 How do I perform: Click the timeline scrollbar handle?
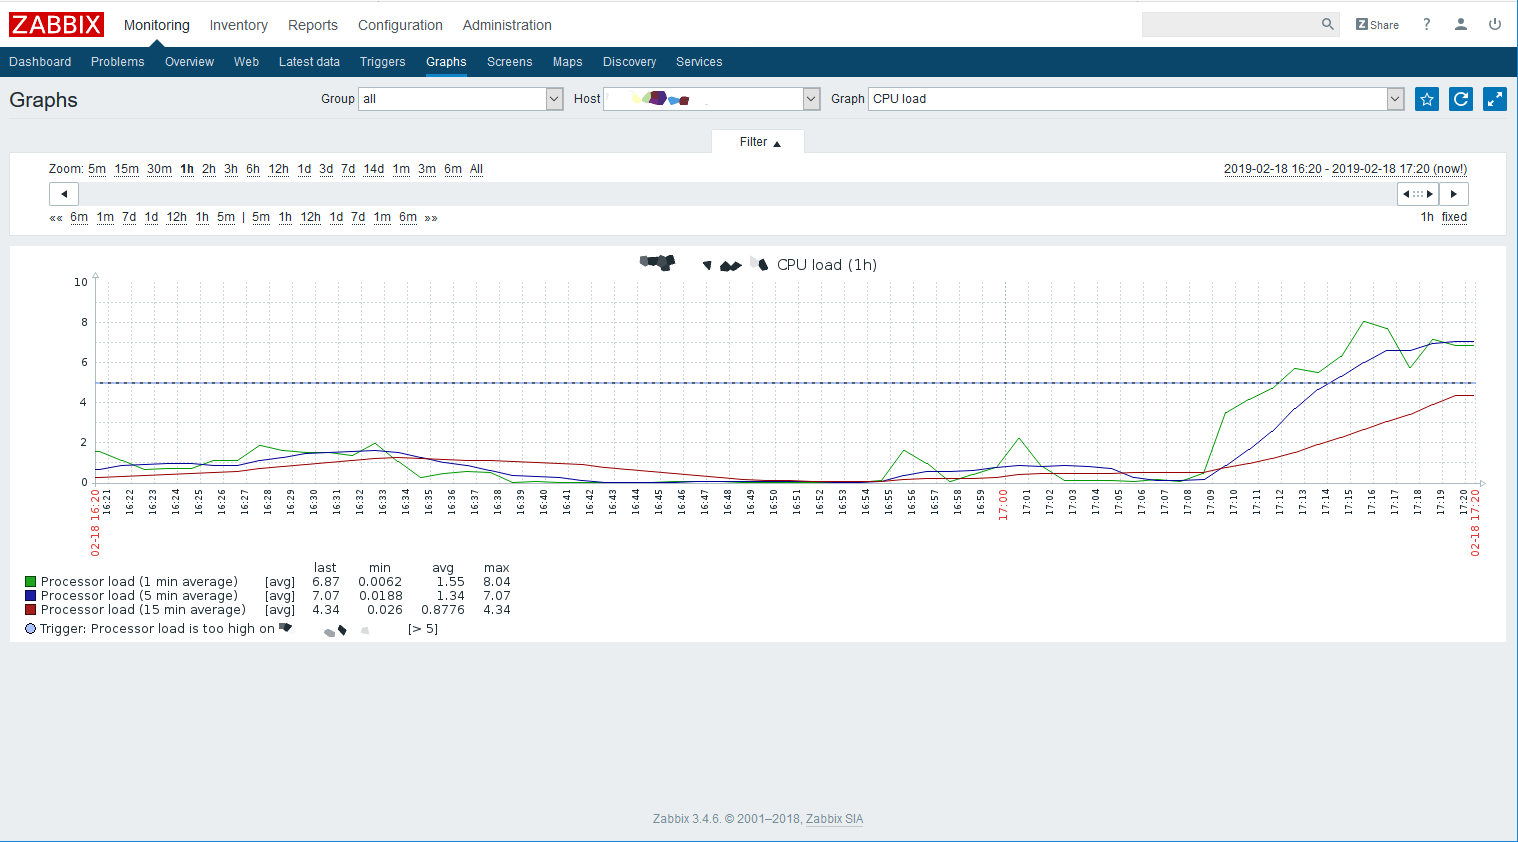(1418, 194)
